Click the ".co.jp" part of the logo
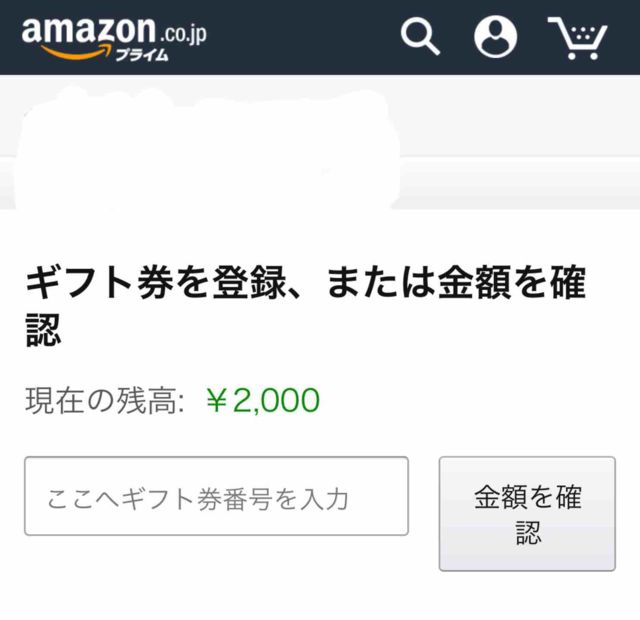Viewport: 640px width, 620px height. [x=181, y=33]
